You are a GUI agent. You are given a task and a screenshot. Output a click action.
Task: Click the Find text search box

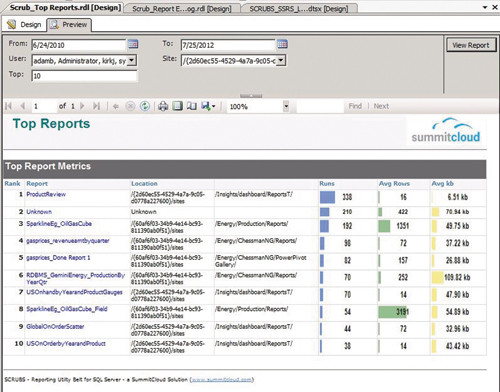320,106
